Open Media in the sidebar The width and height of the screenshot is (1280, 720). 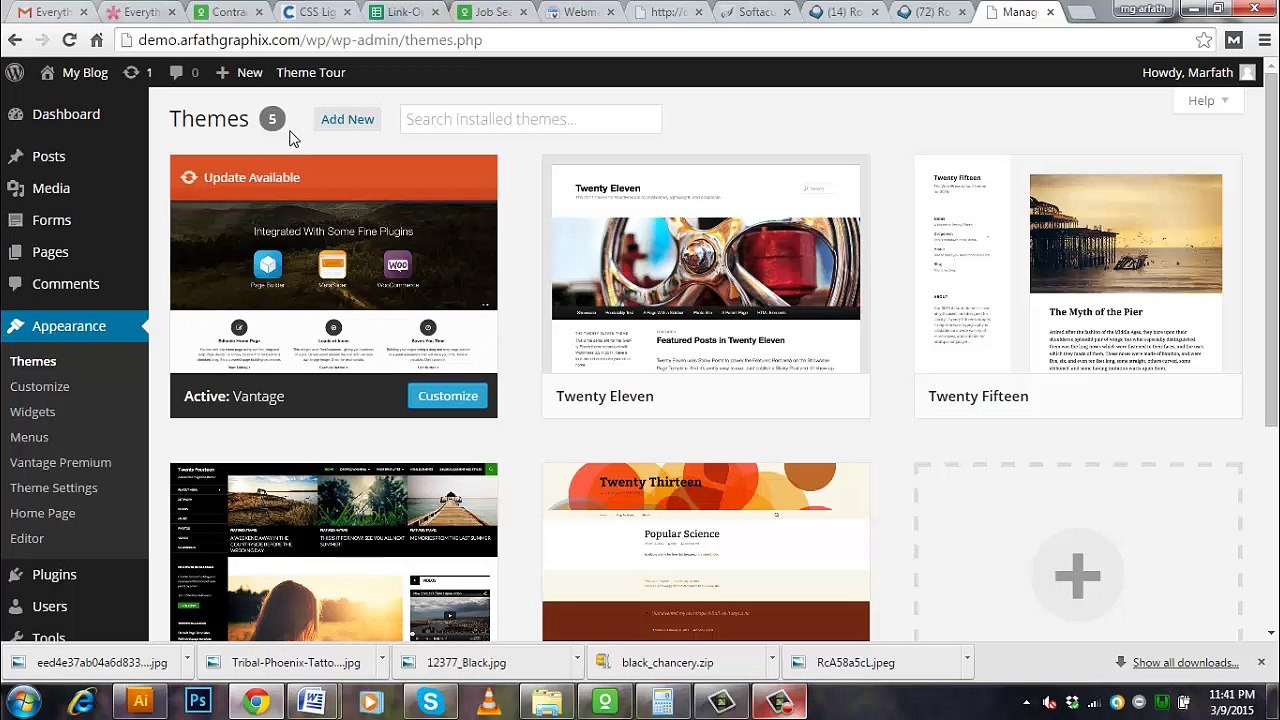(x=74, y=188)
